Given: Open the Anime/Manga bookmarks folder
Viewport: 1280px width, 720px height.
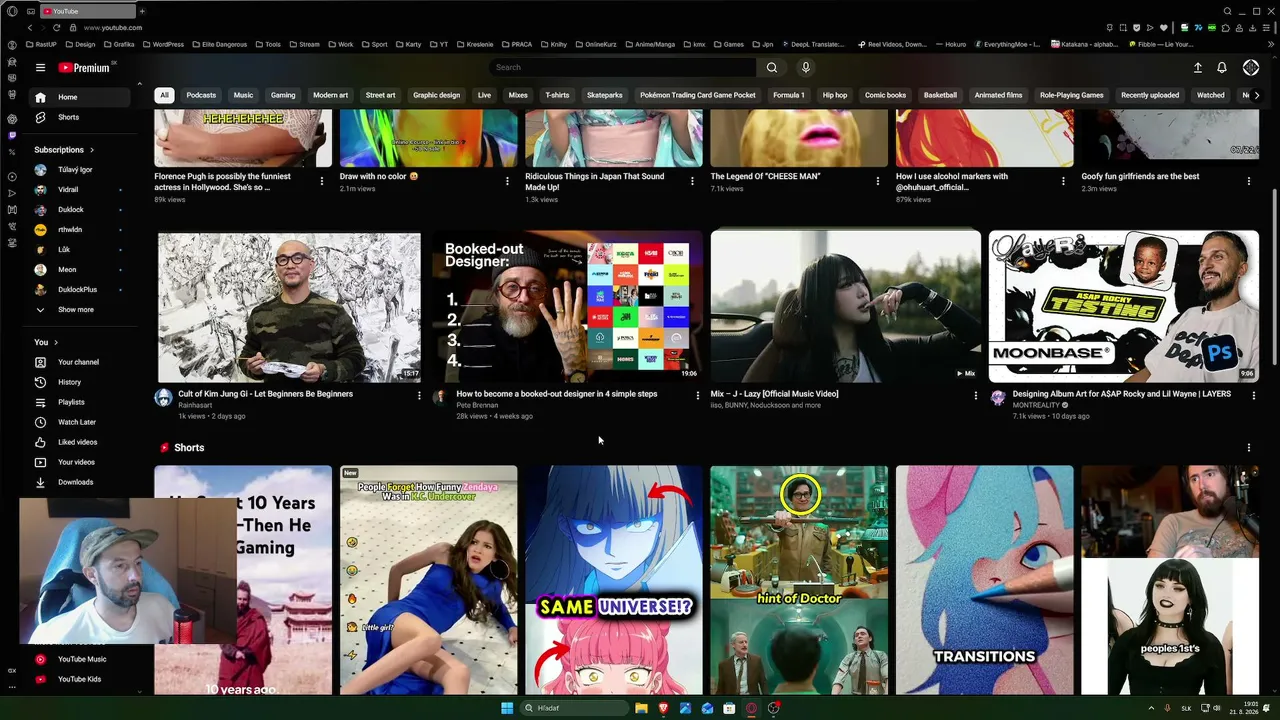Looking at the screenshot, I should (x=650, y=44).
